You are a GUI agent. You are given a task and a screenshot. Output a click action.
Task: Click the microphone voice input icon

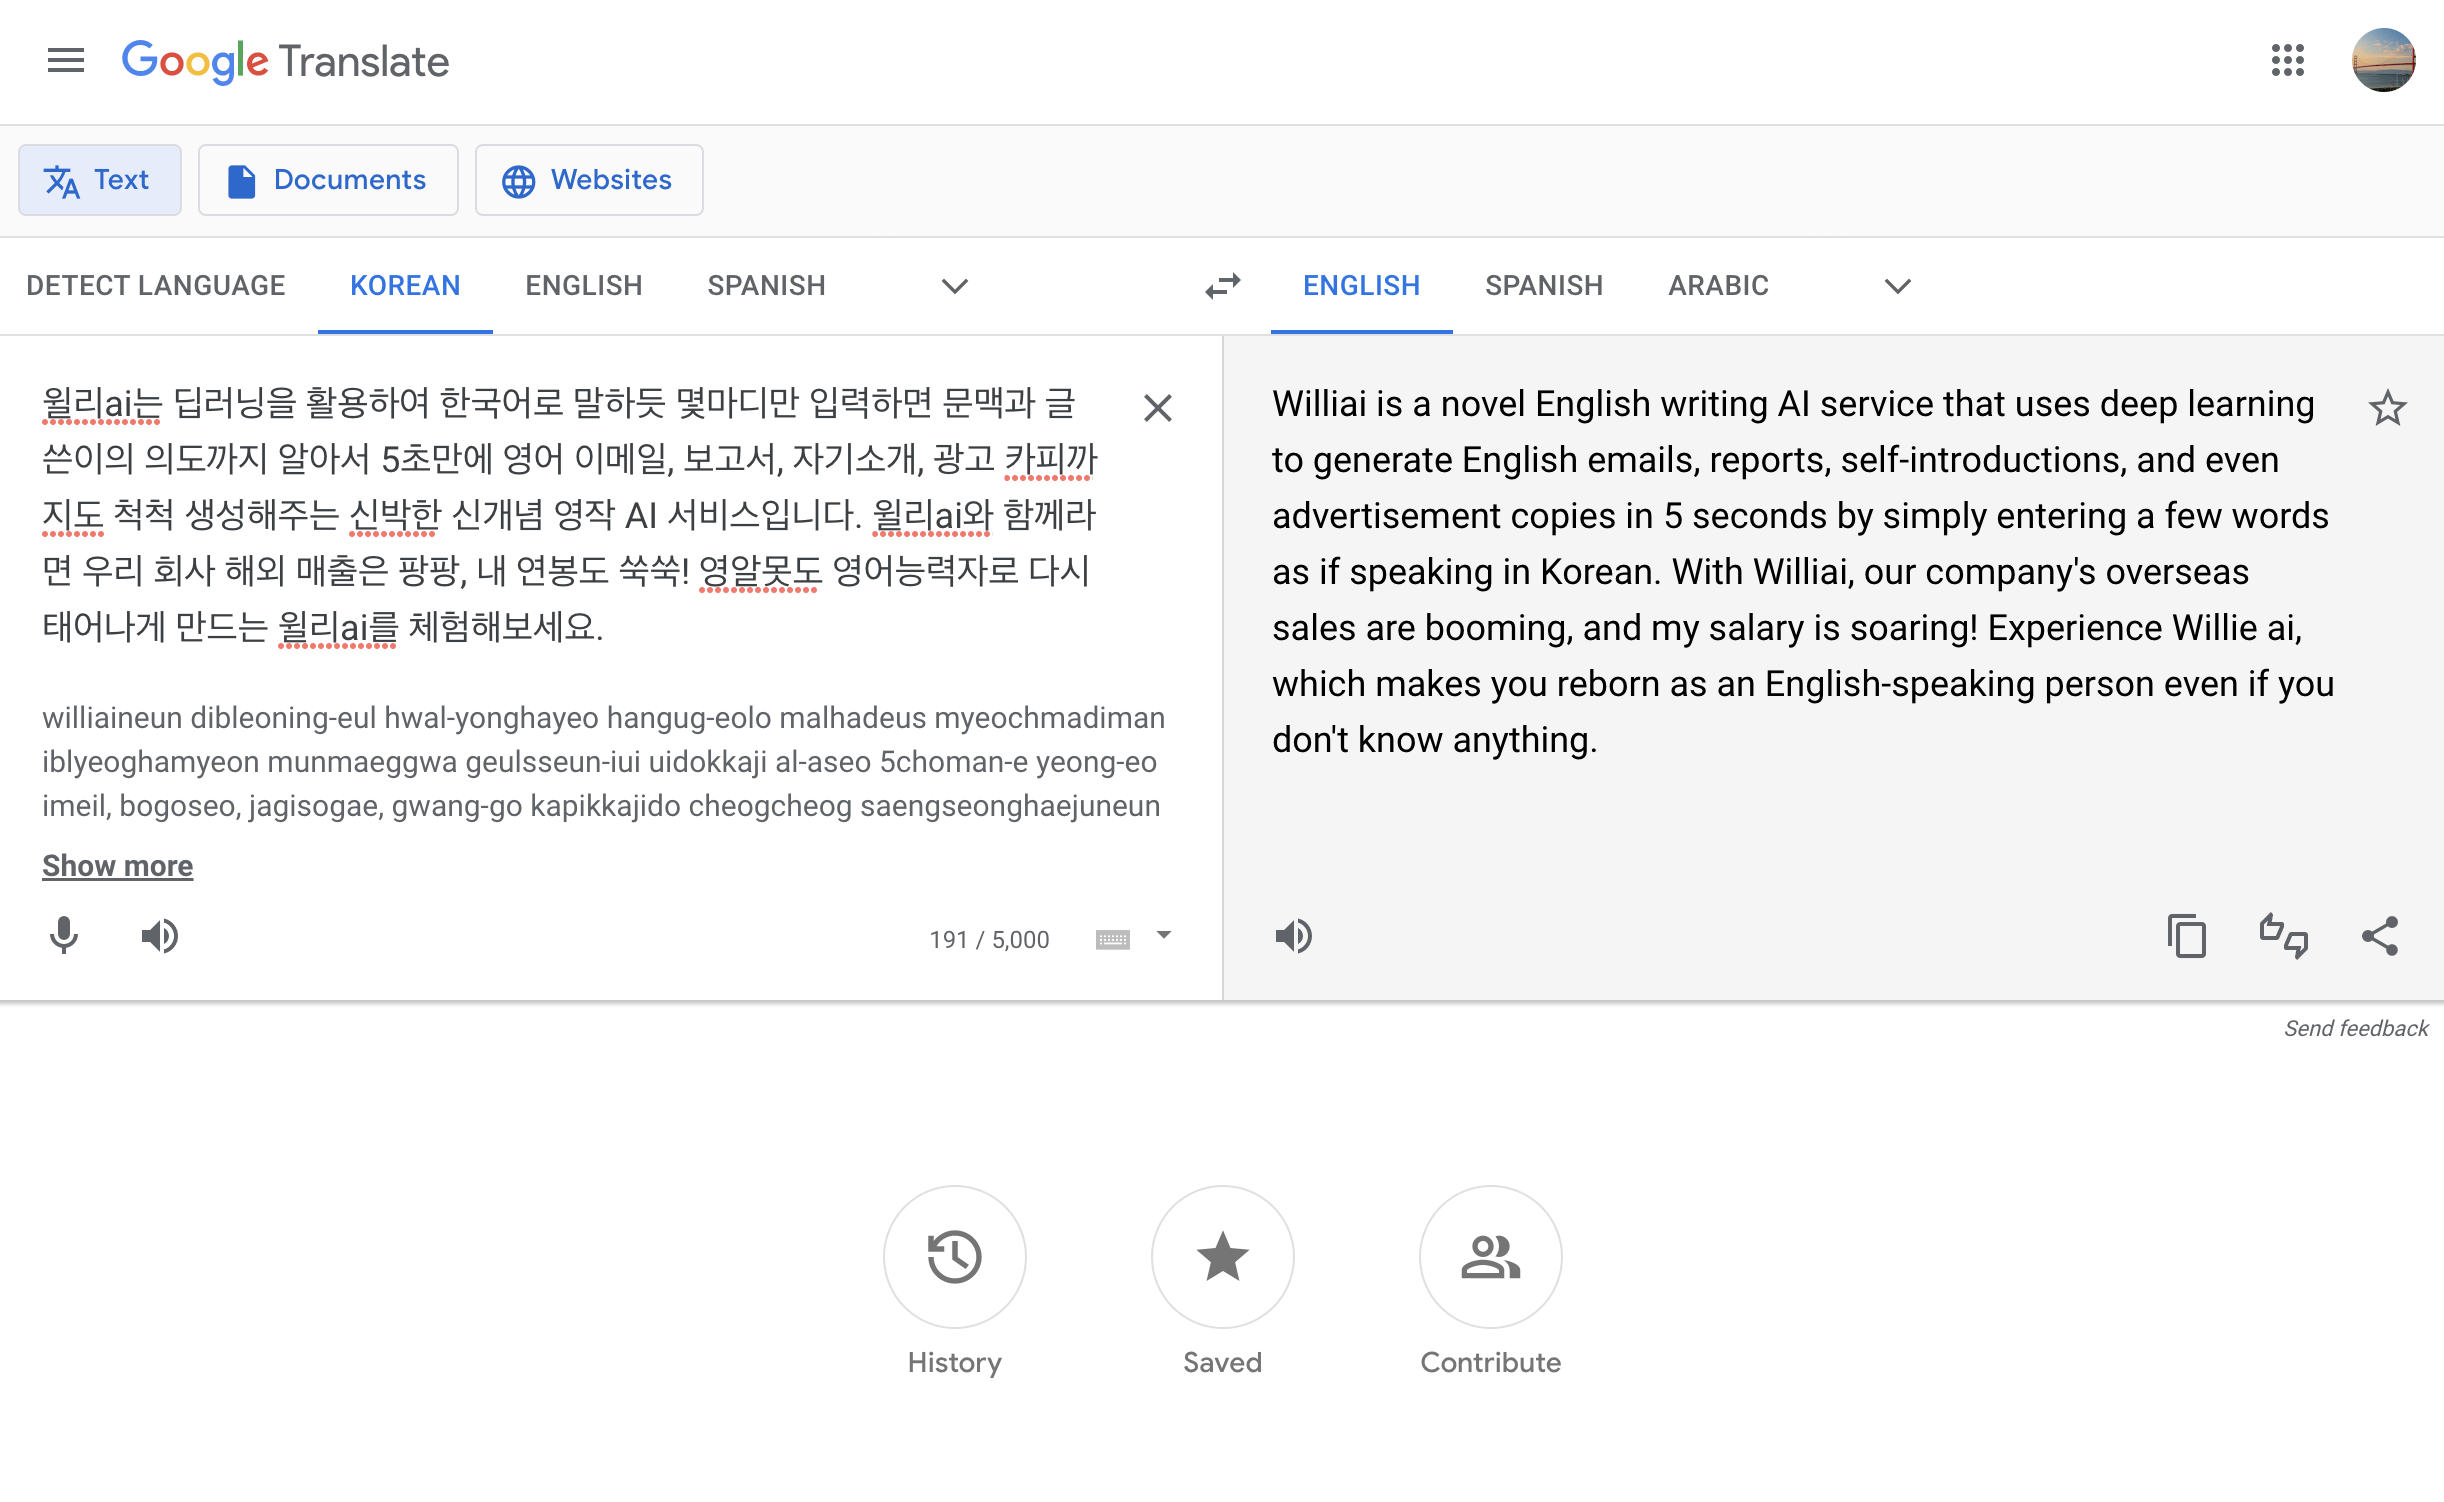64,936
